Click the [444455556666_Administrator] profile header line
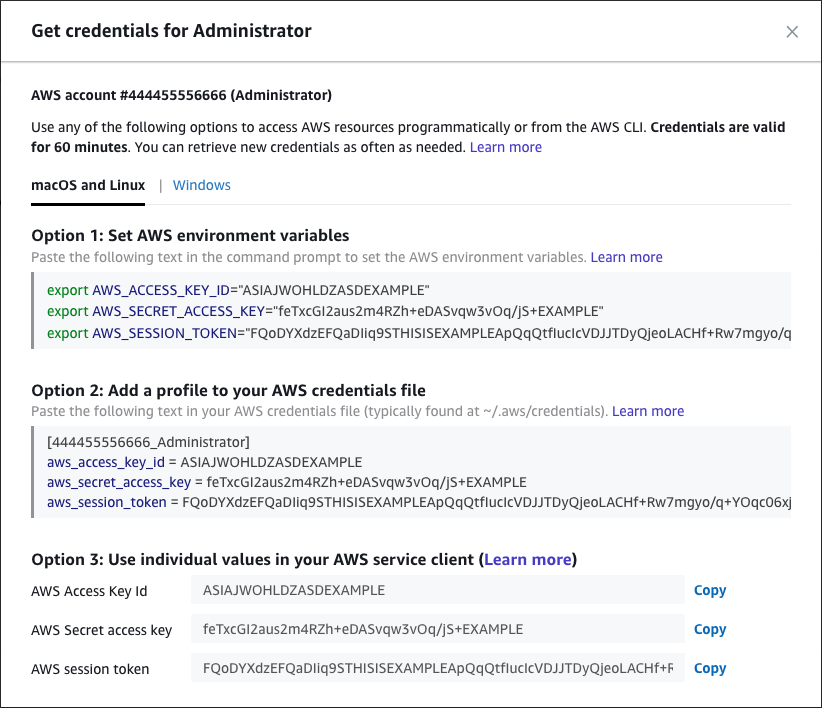Image resolution: width=822 pixels, height=708 pixels. (148, 442)
